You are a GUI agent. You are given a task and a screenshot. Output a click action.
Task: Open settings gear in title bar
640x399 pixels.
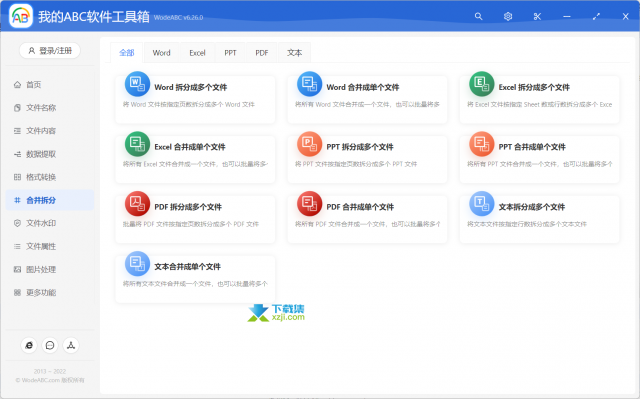(x=508, y=16)
